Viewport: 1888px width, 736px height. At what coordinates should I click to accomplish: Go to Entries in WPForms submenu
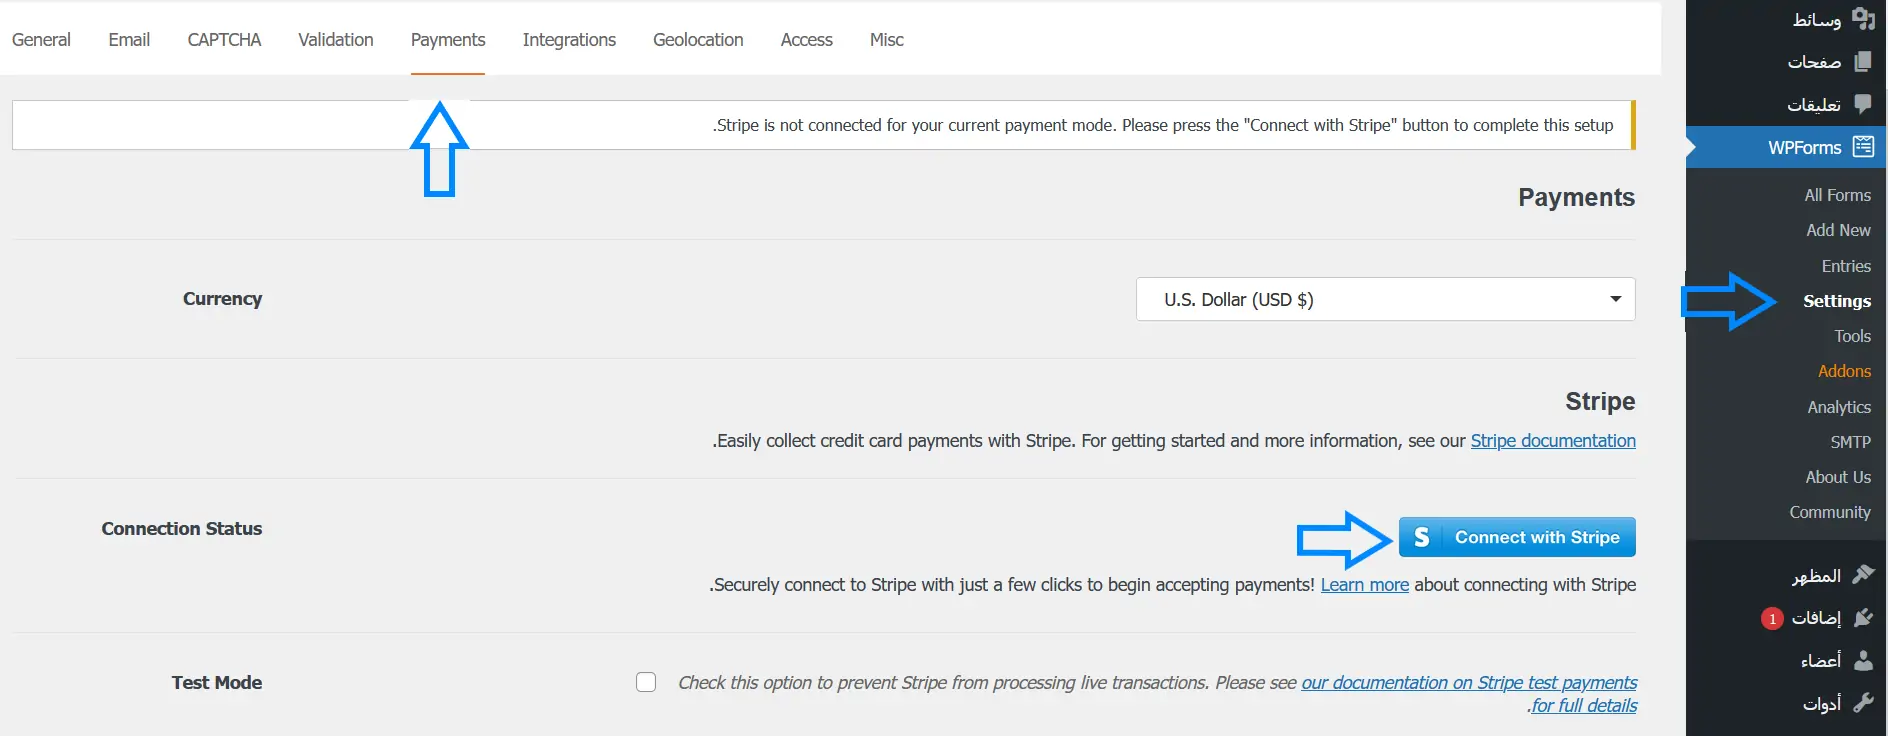(1846, 266)
